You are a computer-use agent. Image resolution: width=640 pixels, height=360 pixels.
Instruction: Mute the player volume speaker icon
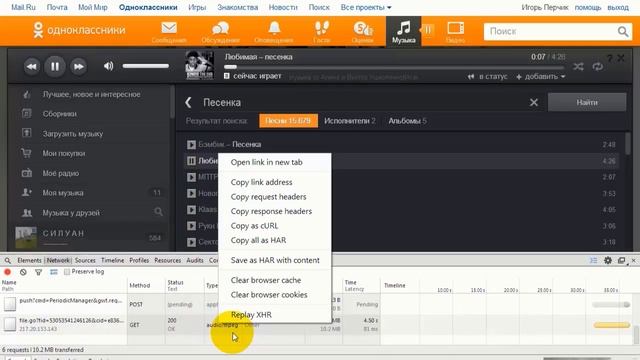point(109,66)
